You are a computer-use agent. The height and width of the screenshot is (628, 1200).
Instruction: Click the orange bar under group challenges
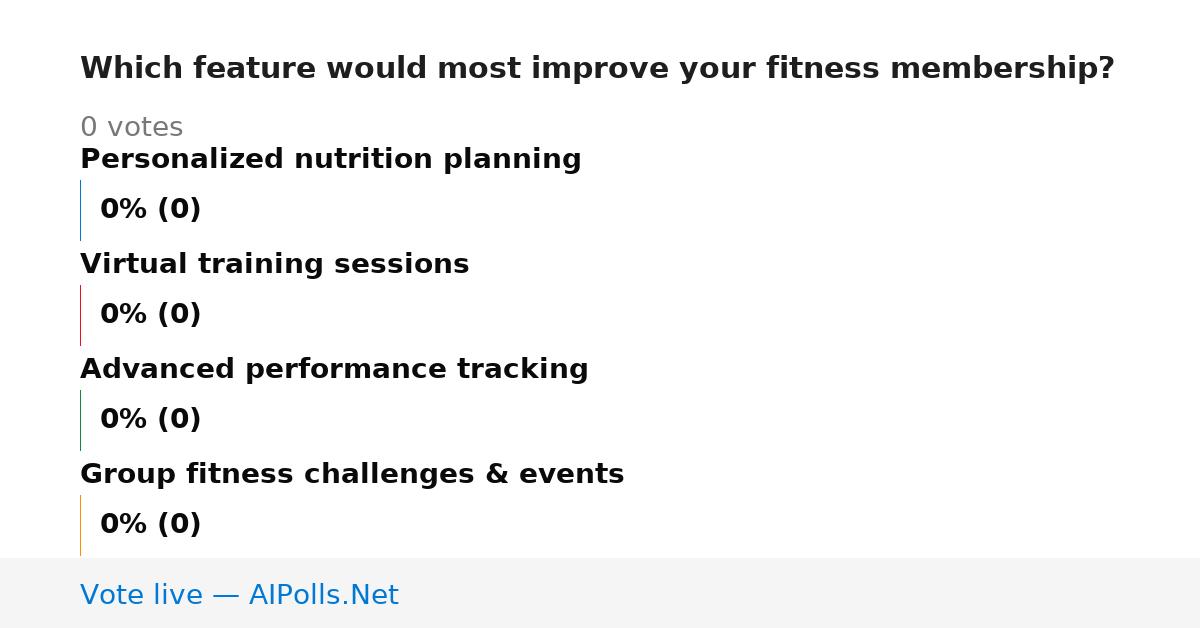[80, 525]
